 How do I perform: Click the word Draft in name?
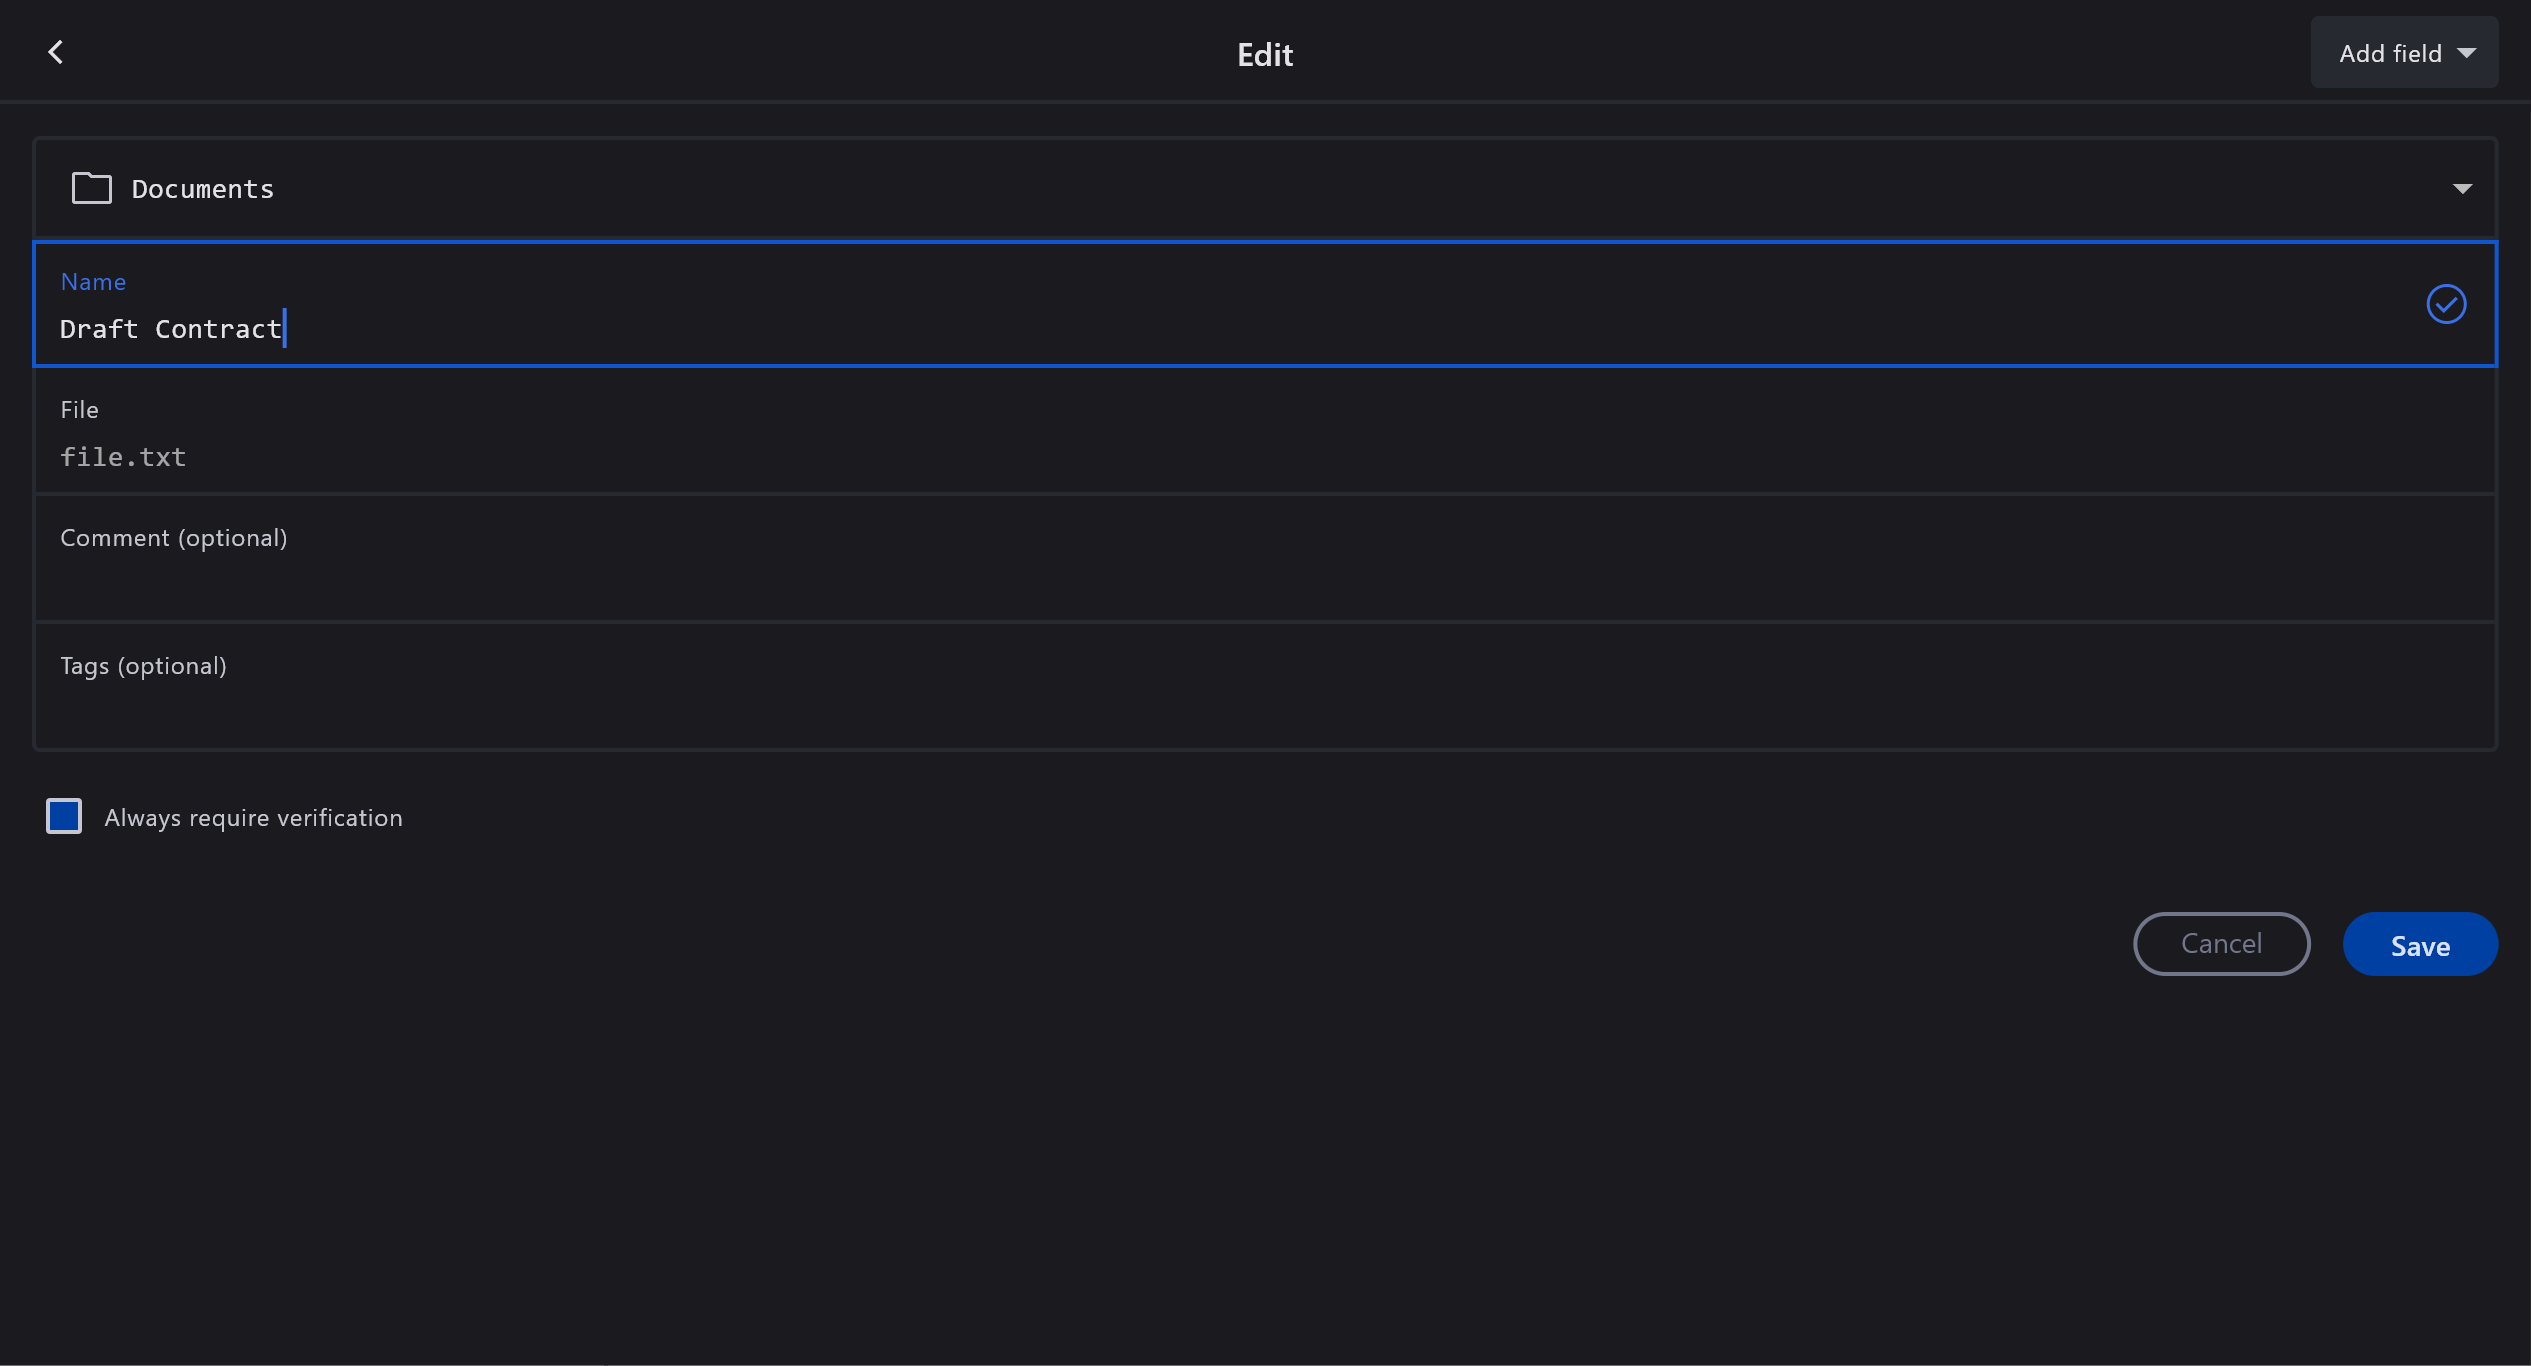tap(98, 329)
